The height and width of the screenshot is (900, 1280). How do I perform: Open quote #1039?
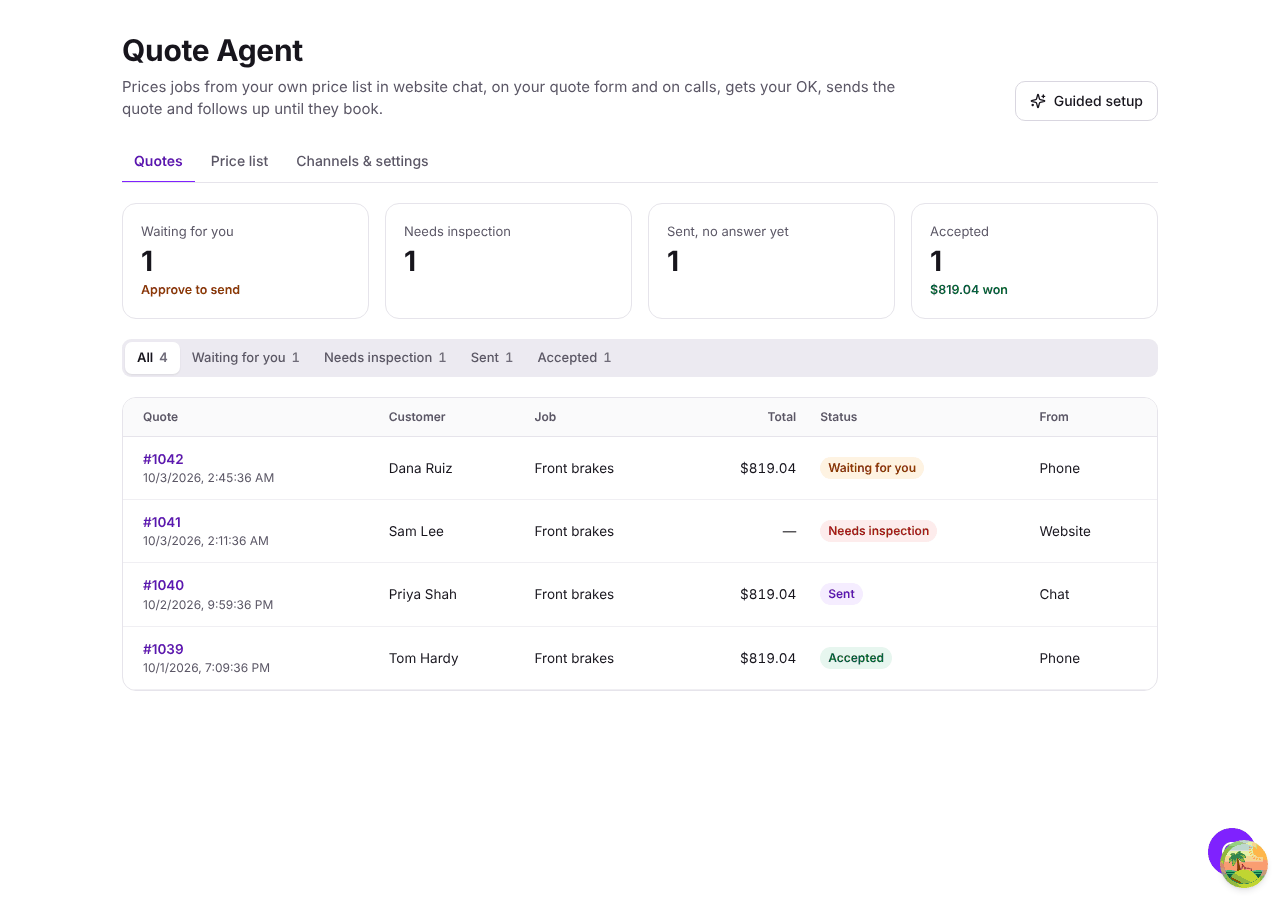pyautogui.click(x=163, y=649)
